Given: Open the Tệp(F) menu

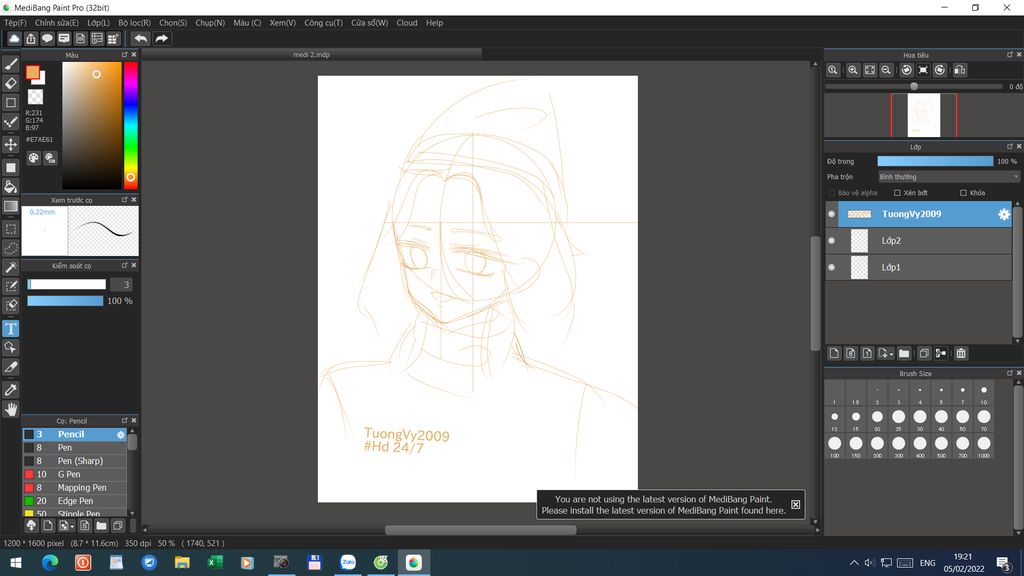Looking at the screenshot, I should tap(16, 23).
